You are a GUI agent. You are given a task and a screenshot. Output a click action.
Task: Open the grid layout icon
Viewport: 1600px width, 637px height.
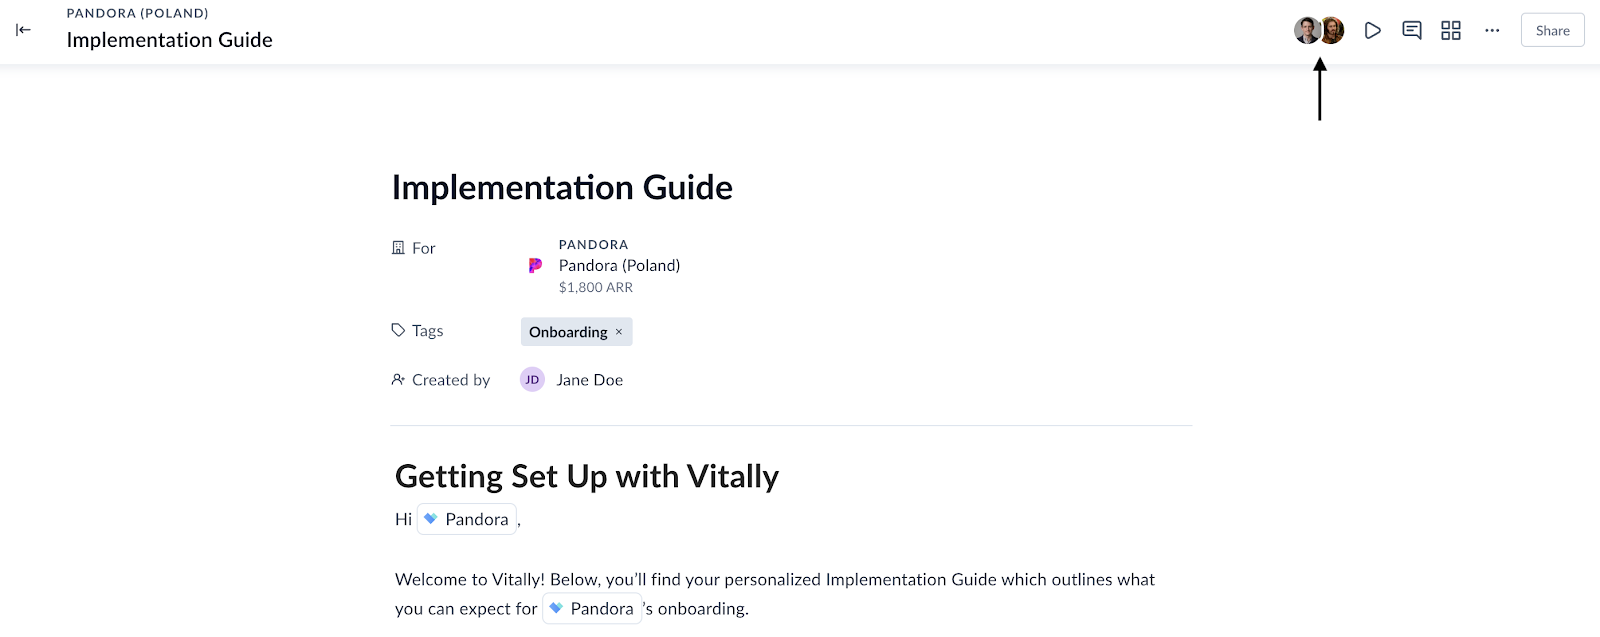tap(1451, 30)
